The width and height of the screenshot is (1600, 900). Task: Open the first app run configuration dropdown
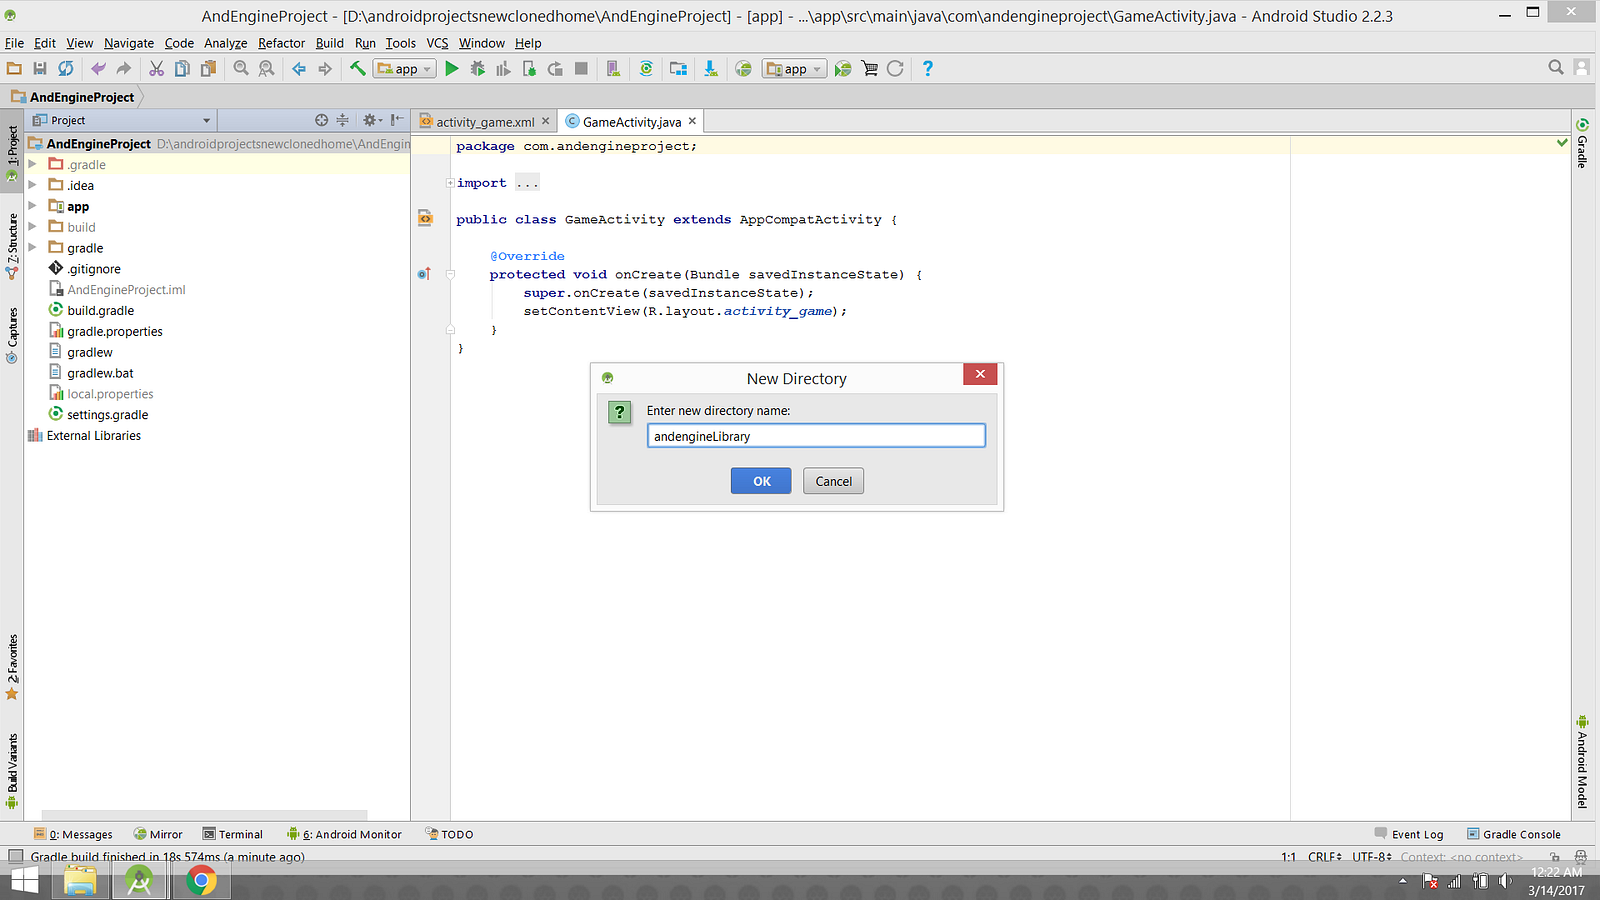click(x=405, y=69)
